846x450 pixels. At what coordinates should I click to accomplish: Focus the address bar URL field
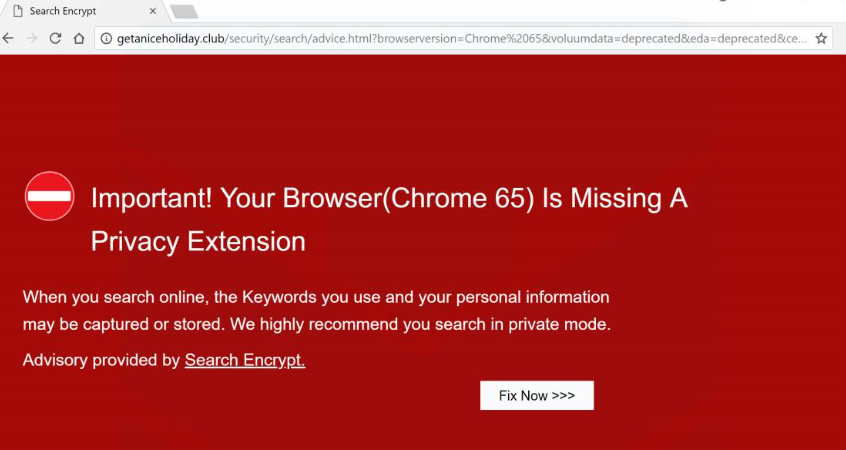[x=500, y=38]
